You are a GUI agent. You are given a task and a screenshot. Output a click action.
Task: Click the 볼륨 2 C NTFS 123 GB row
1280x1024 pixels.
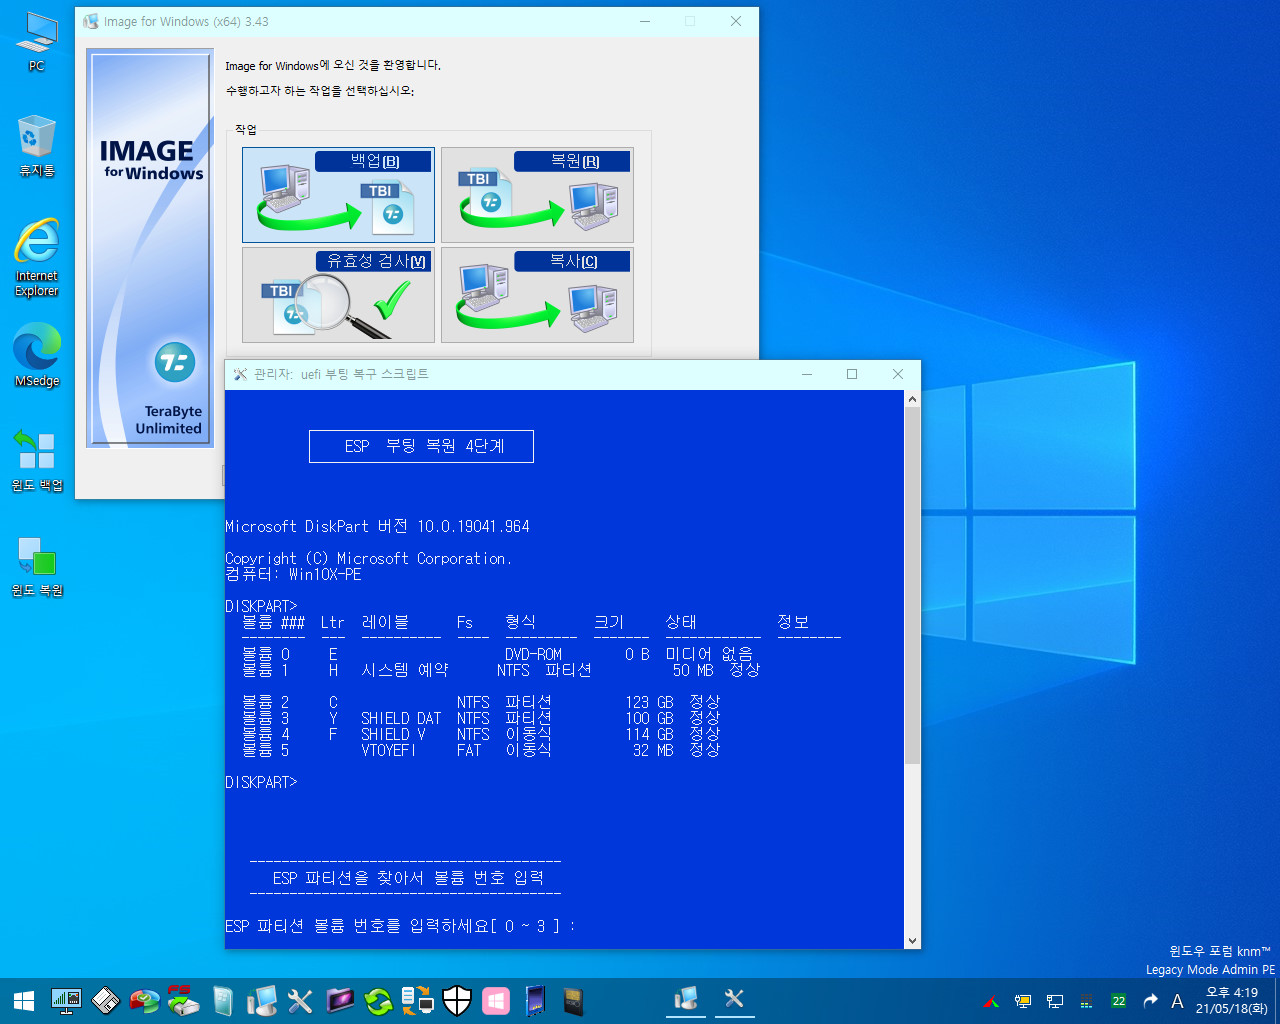[x=480, y=702]
